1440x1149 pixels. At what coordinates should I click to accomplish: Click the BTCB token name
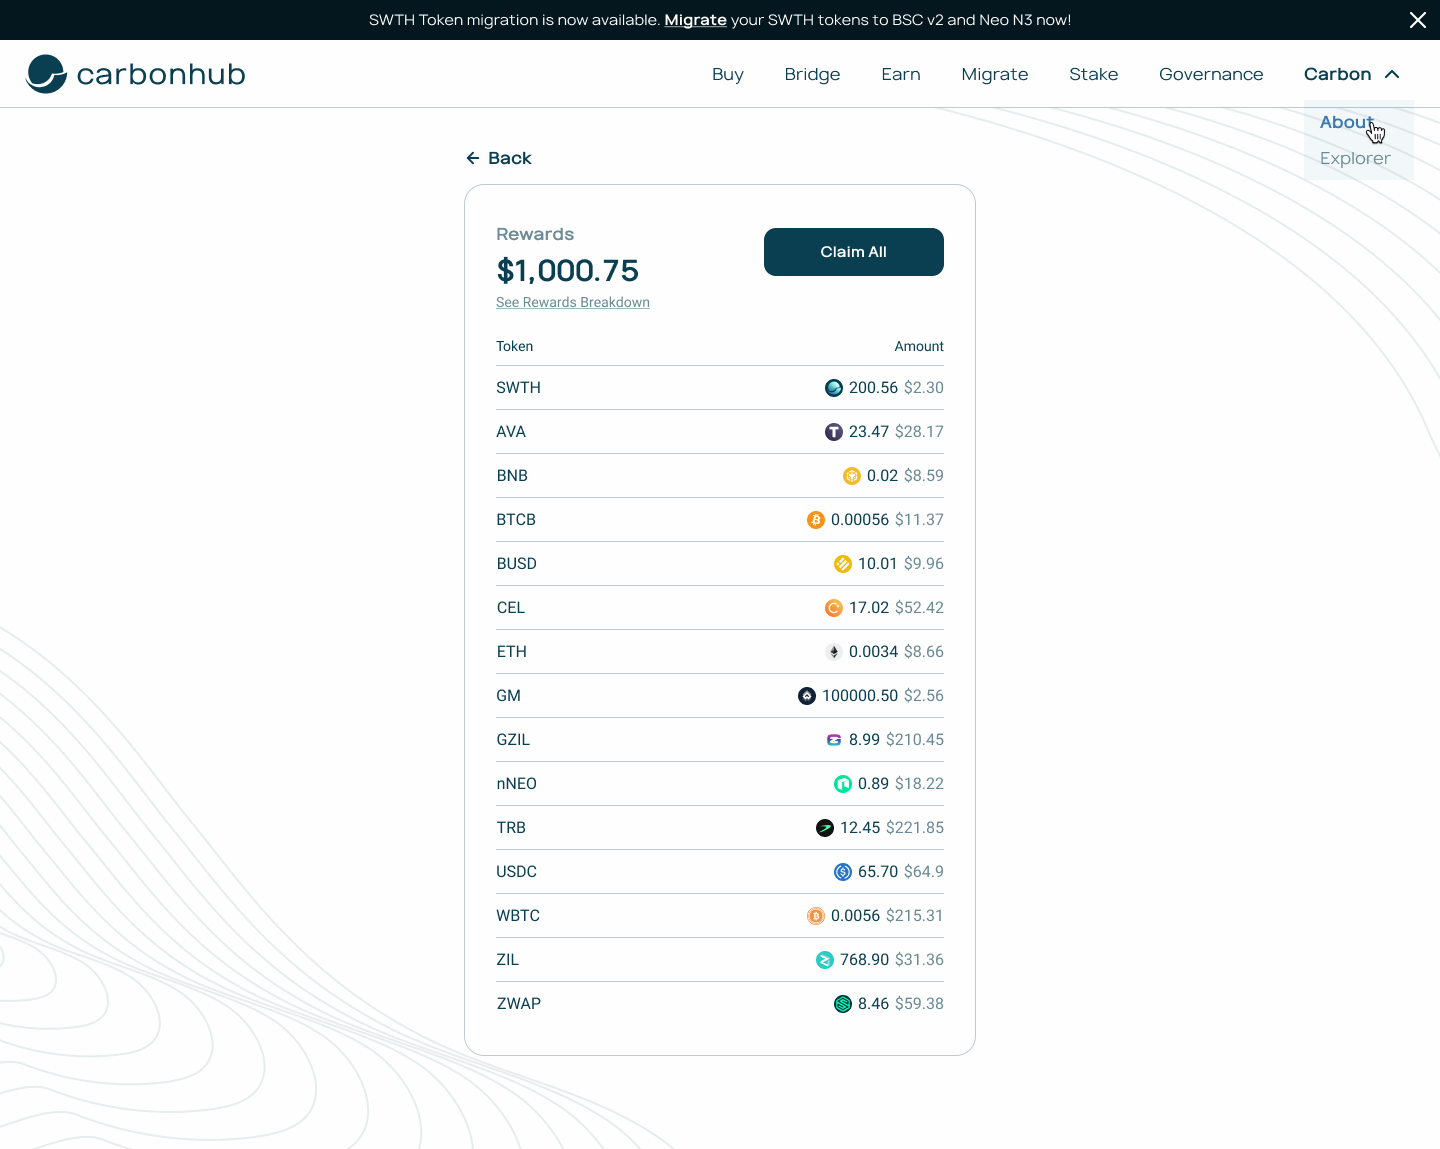click(x=516, y=520)
